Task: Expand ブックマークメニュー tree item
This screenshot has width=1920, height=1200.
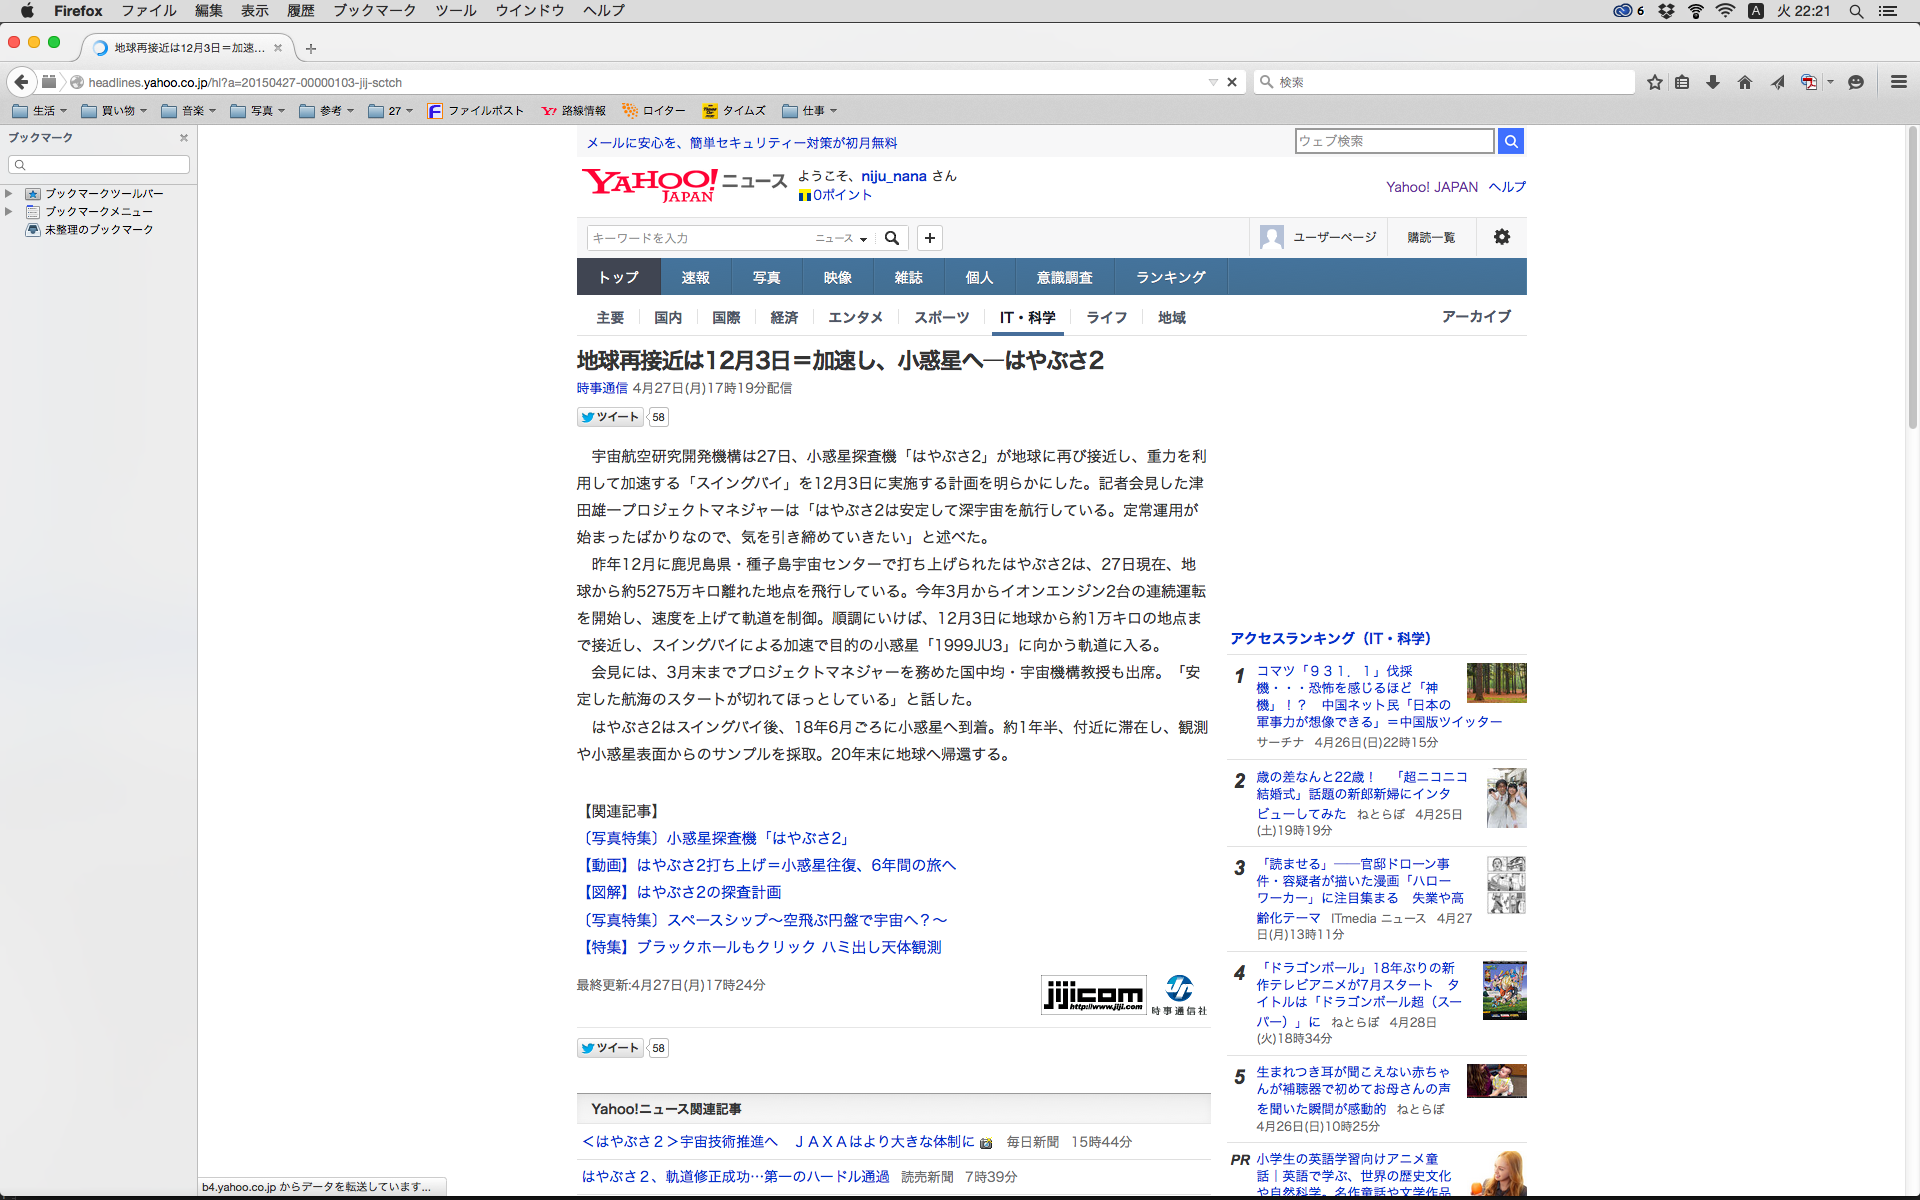Action: 9,211
